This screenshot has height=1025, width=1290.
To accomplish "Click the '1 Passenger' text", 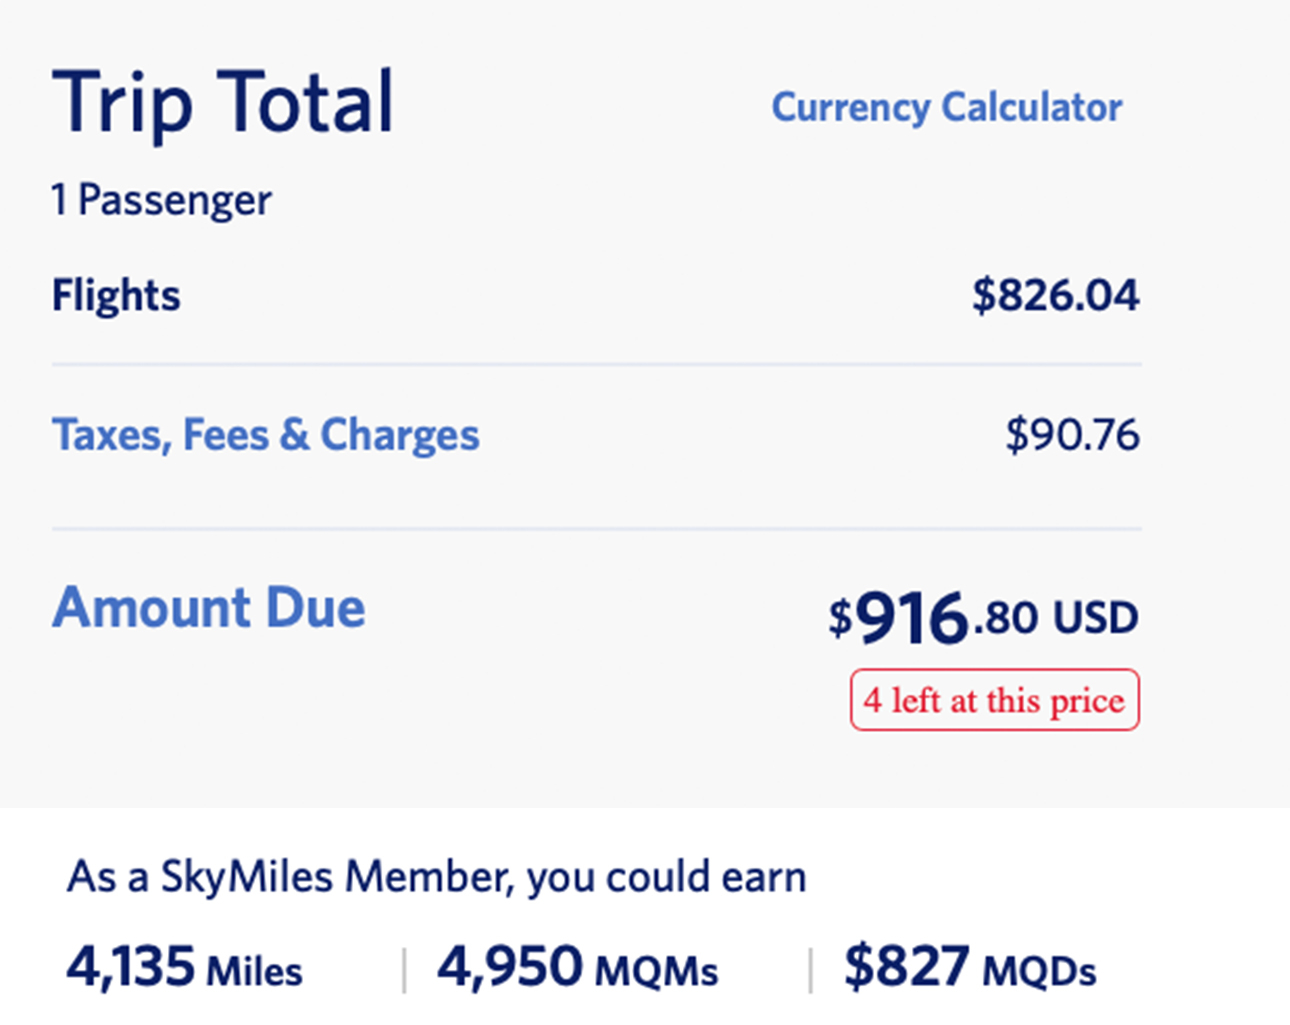I will point(161,200).
